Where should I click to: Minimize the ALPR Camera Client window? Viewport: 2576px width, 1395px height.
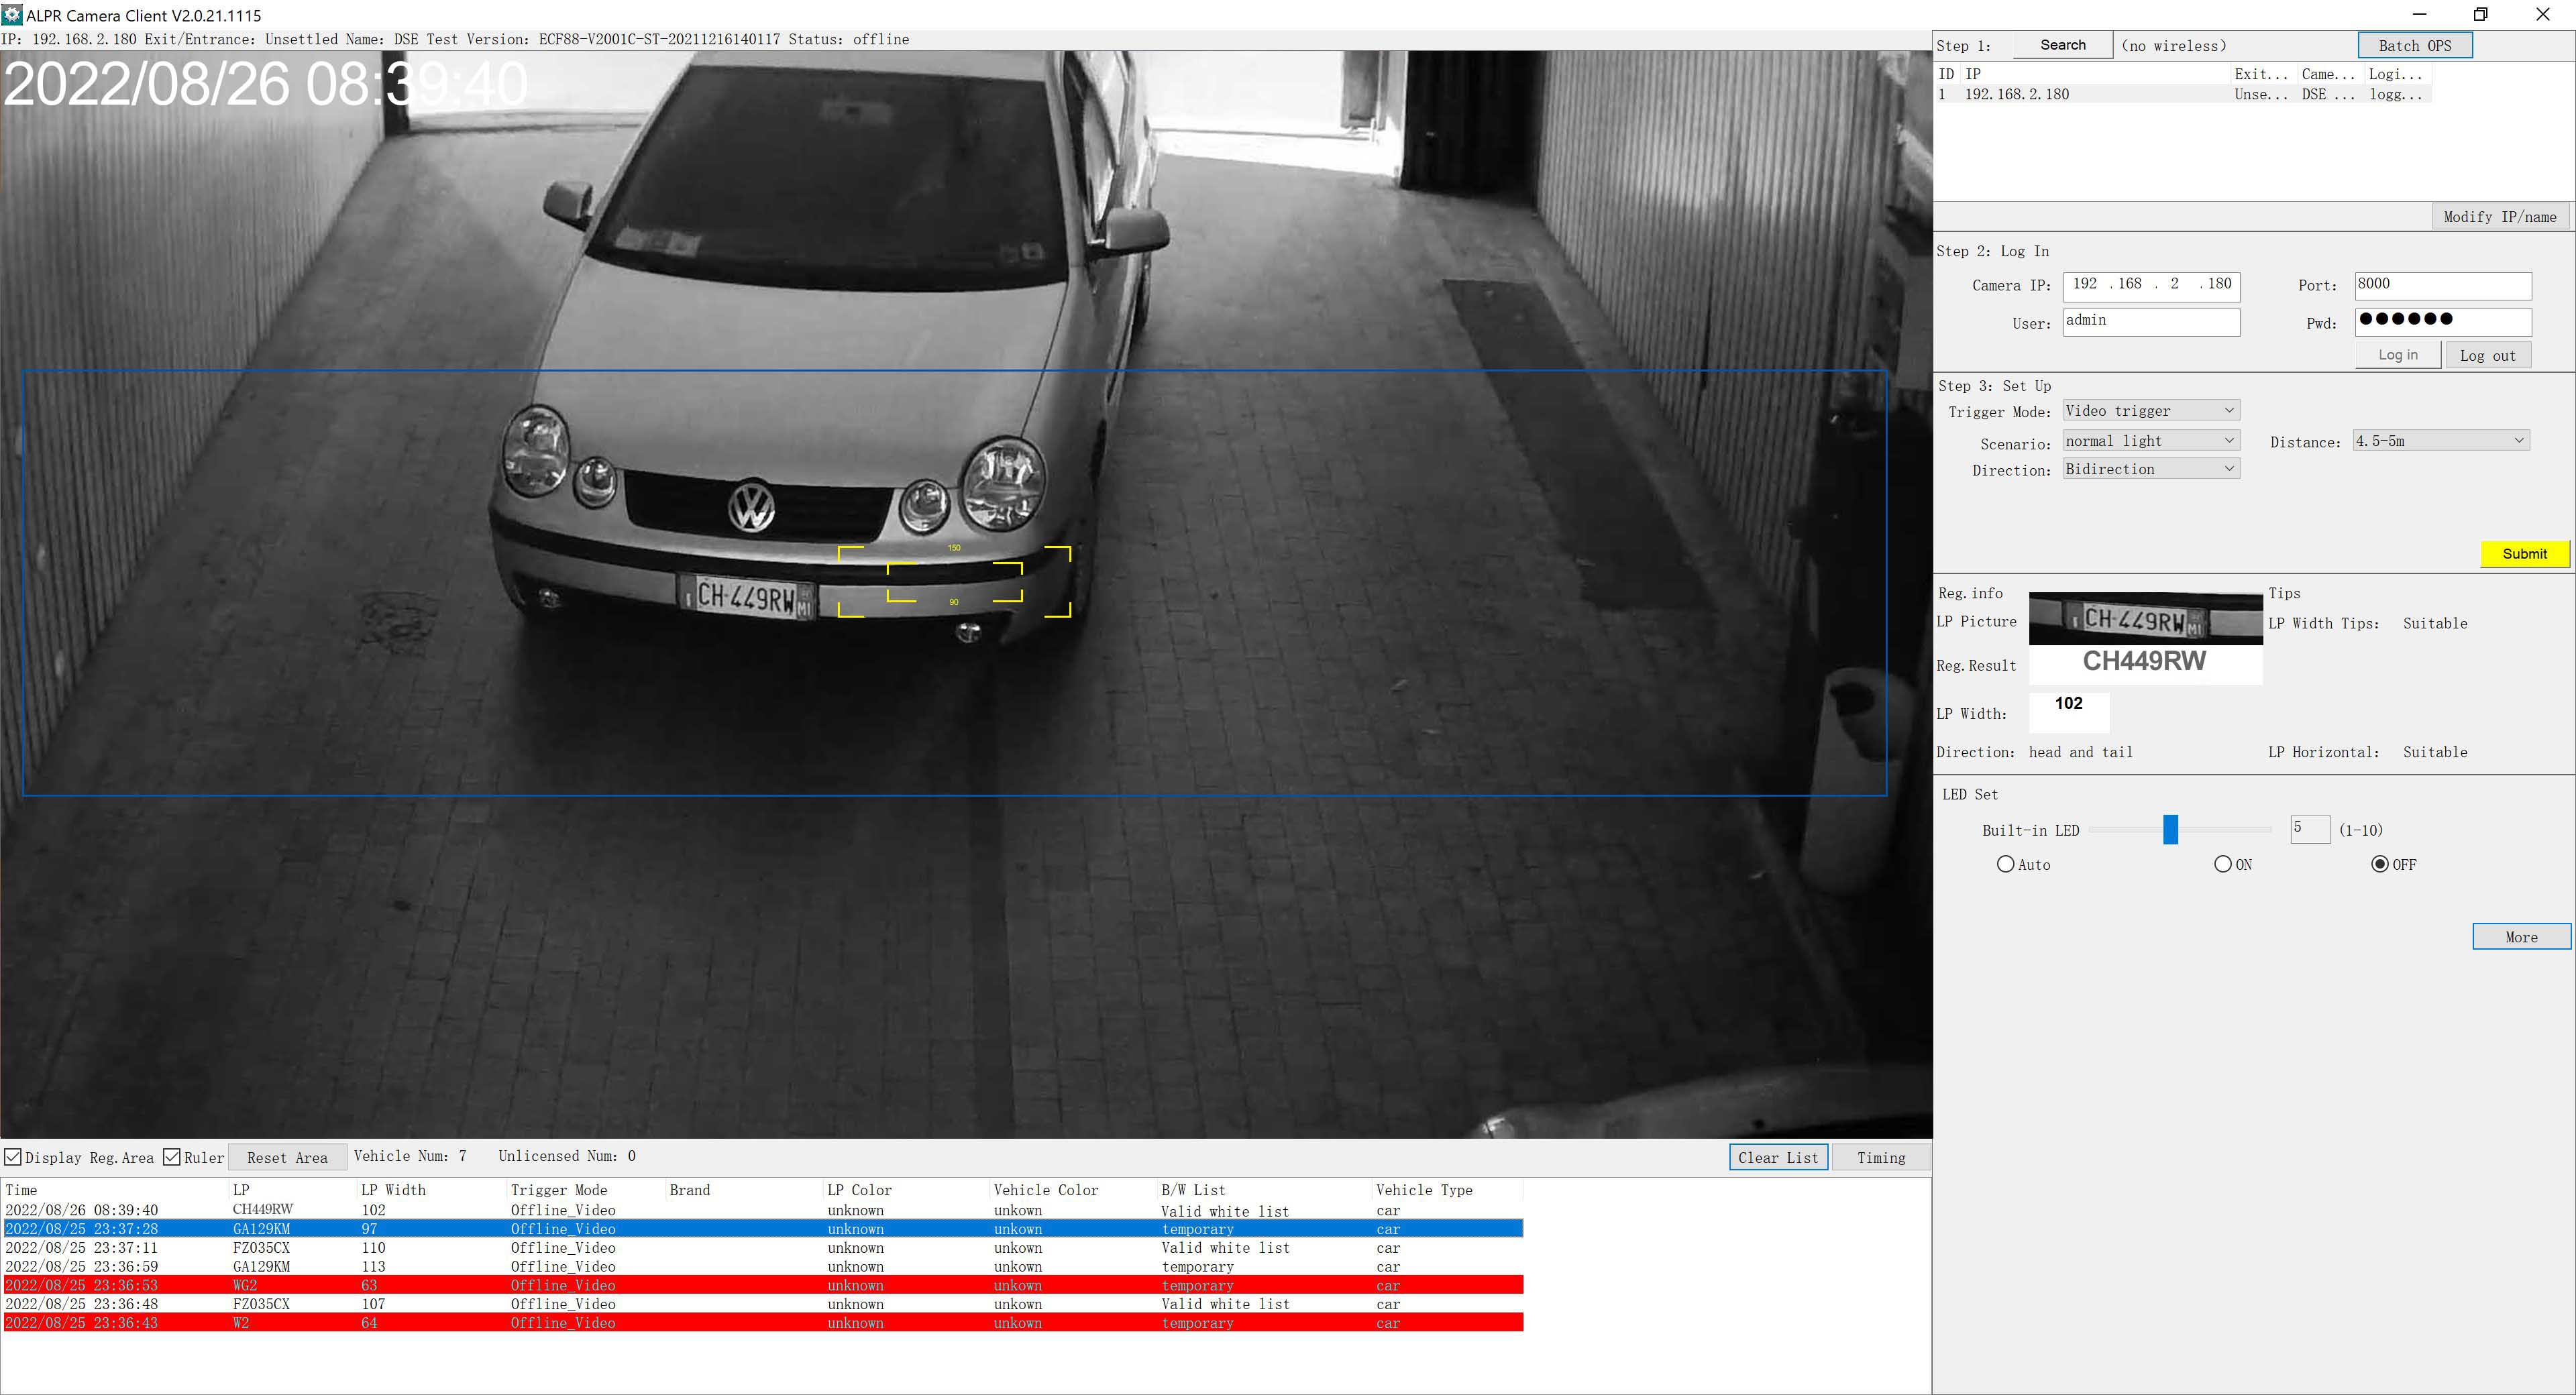coord(2419,14)
